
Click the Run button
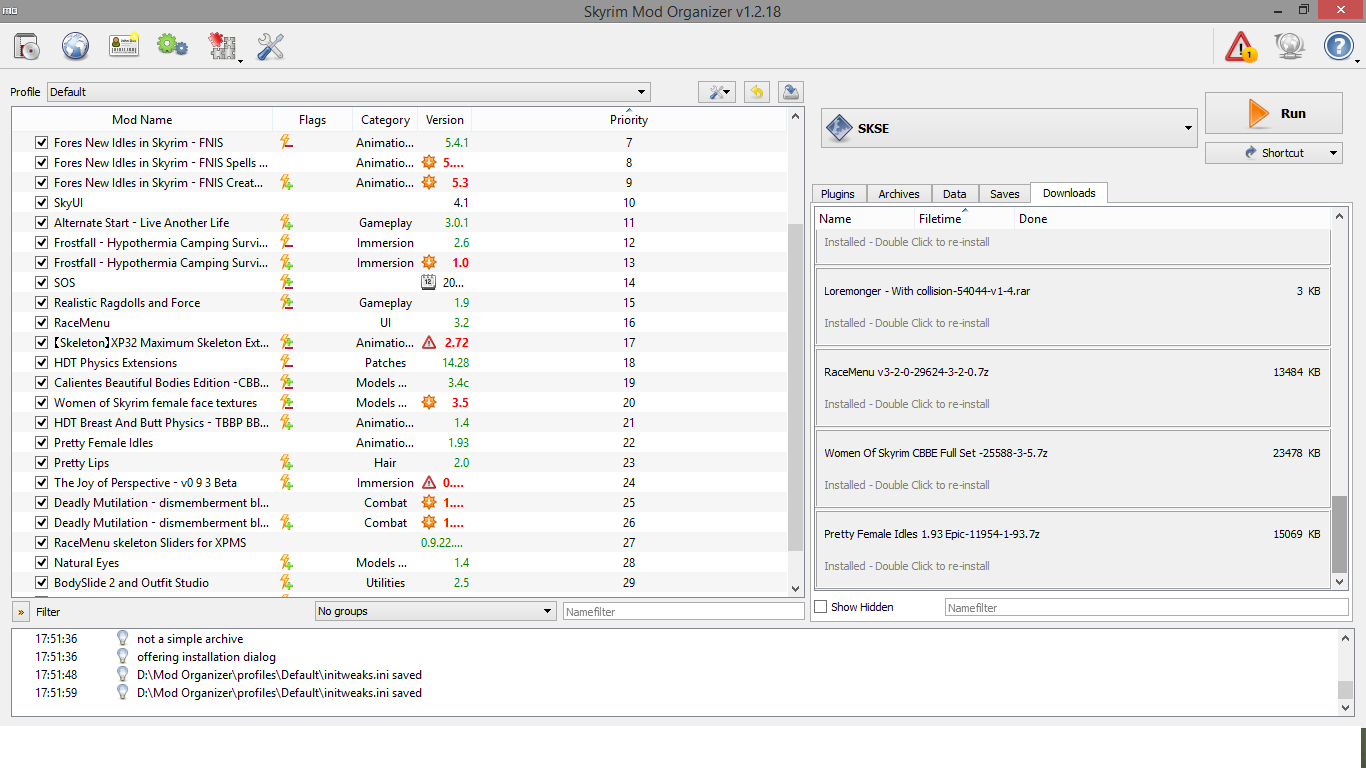tap(1273, 113)
